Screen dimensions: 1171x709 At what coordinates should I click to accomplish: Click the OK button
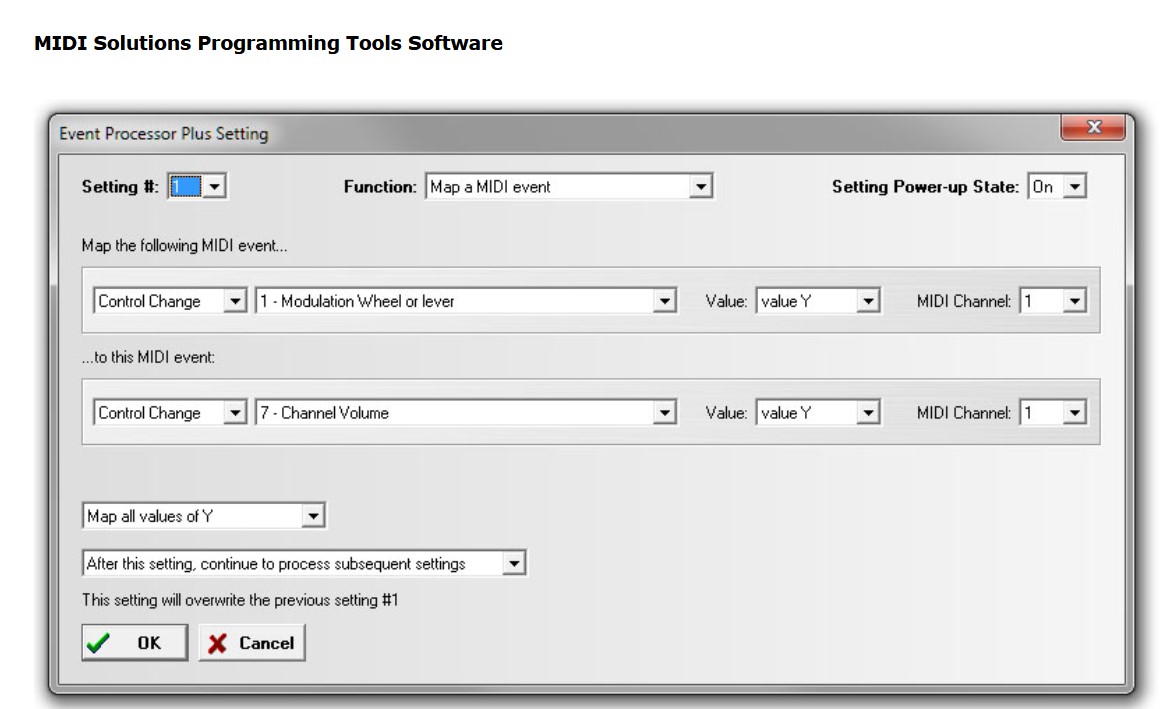(134, 643)
